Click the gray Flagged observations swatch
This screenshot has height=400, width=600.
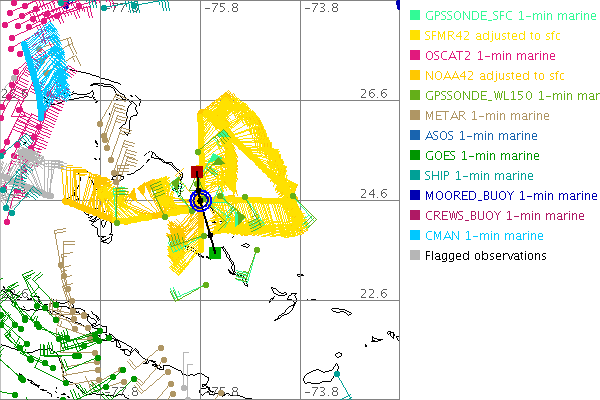[415, 256]
